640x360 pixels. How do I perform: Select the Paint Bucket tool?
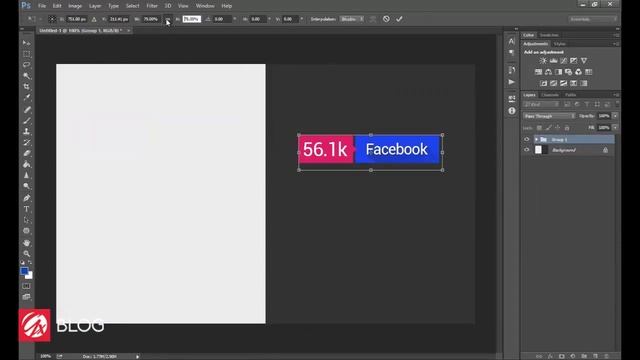[27, 164]
